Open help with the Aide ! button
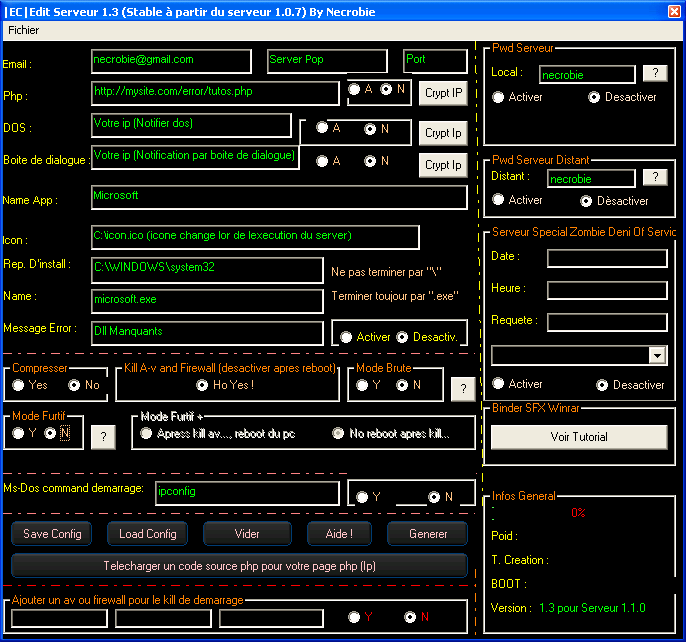The width and height of the screenshot is (686, 642). [339, 534]
